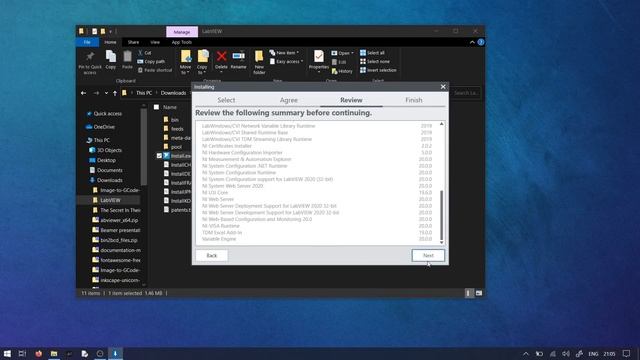The height and width of the screenshot is (360, 640).
Task: Click the Explorer search box
Action: pos(465,93)
